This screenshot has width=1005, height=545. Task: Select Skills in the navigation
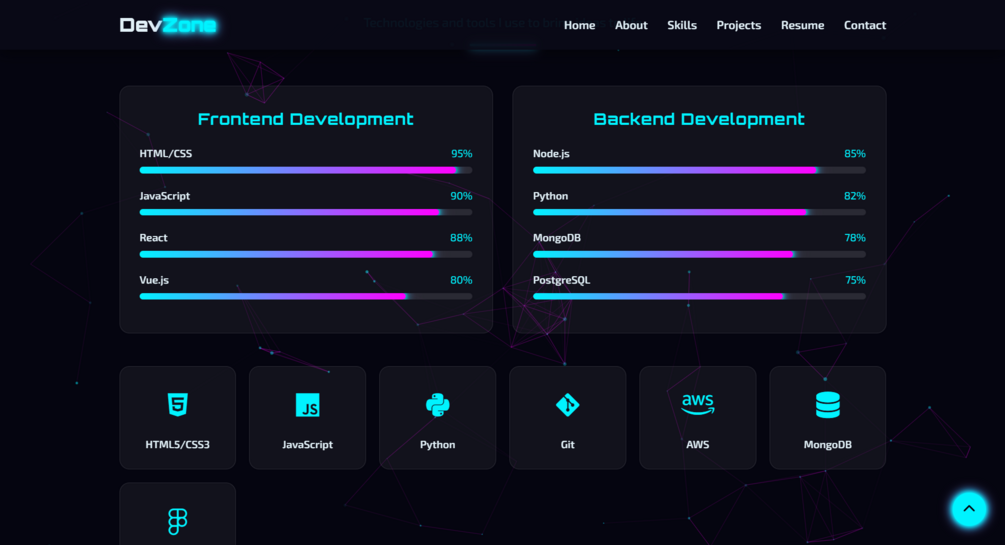click(x=682, y=25)
